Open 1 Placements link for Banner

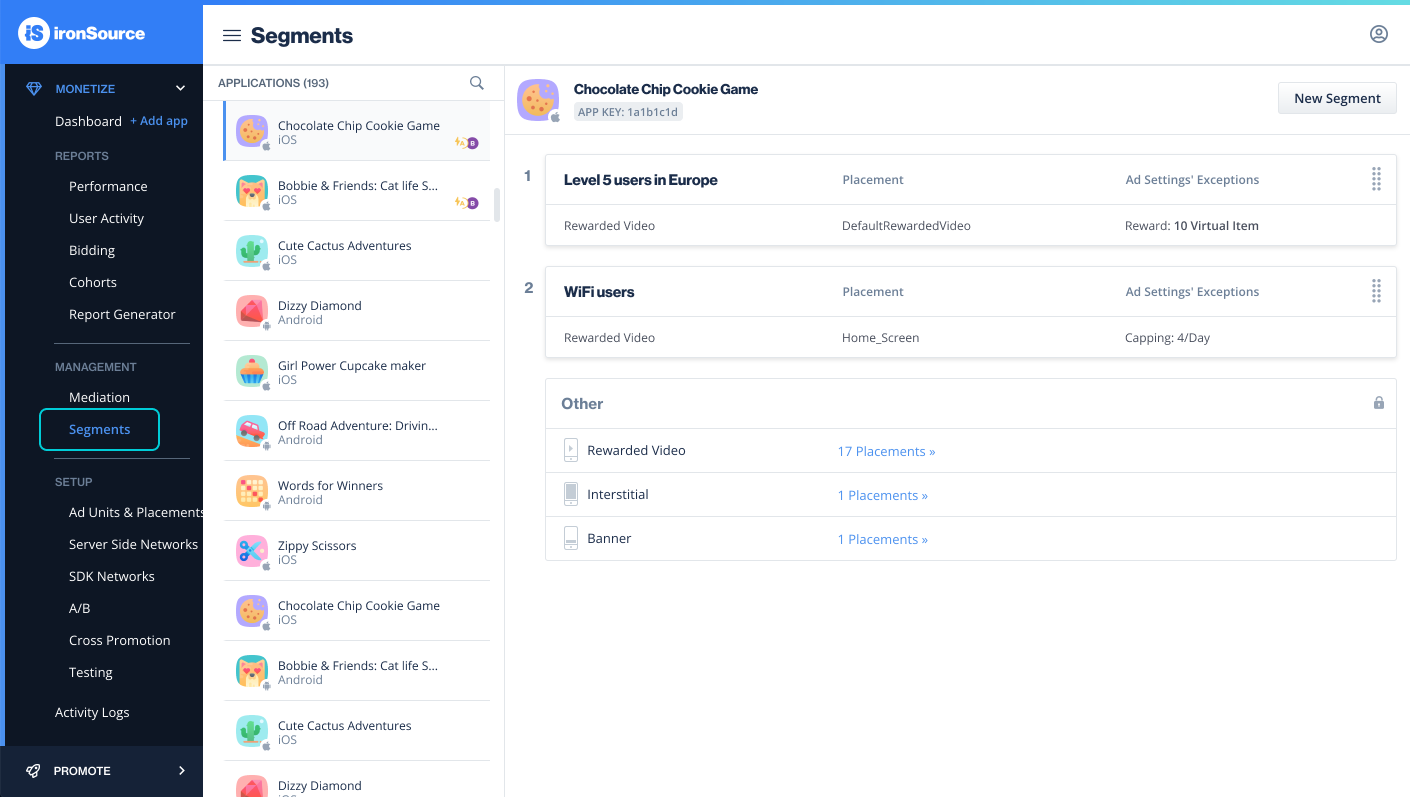point(883,539)
